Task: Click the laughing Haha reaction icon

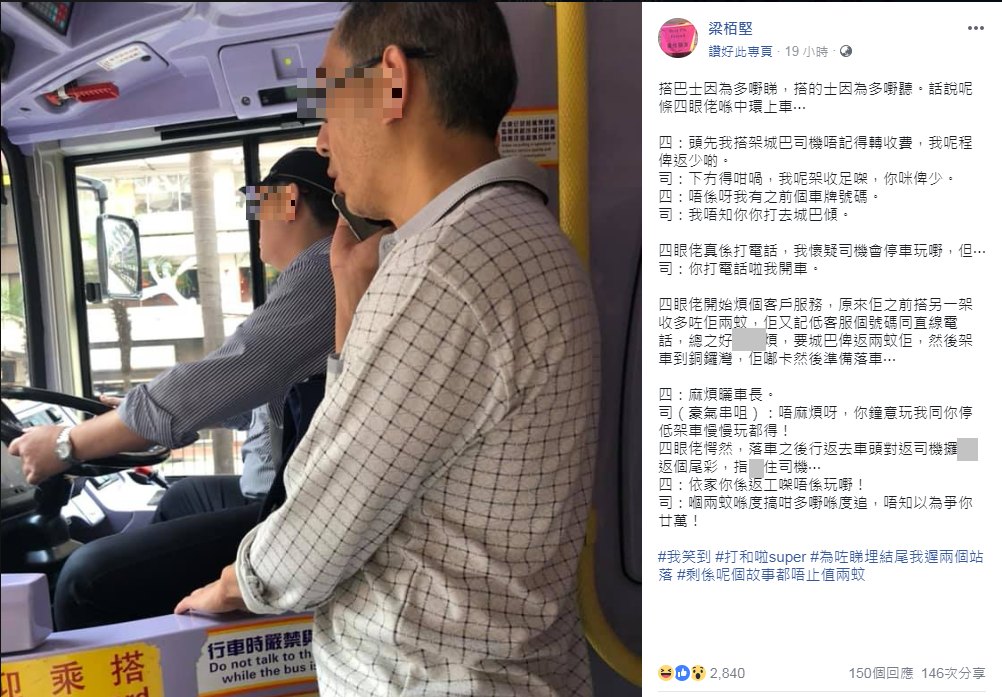Action: 665,673
